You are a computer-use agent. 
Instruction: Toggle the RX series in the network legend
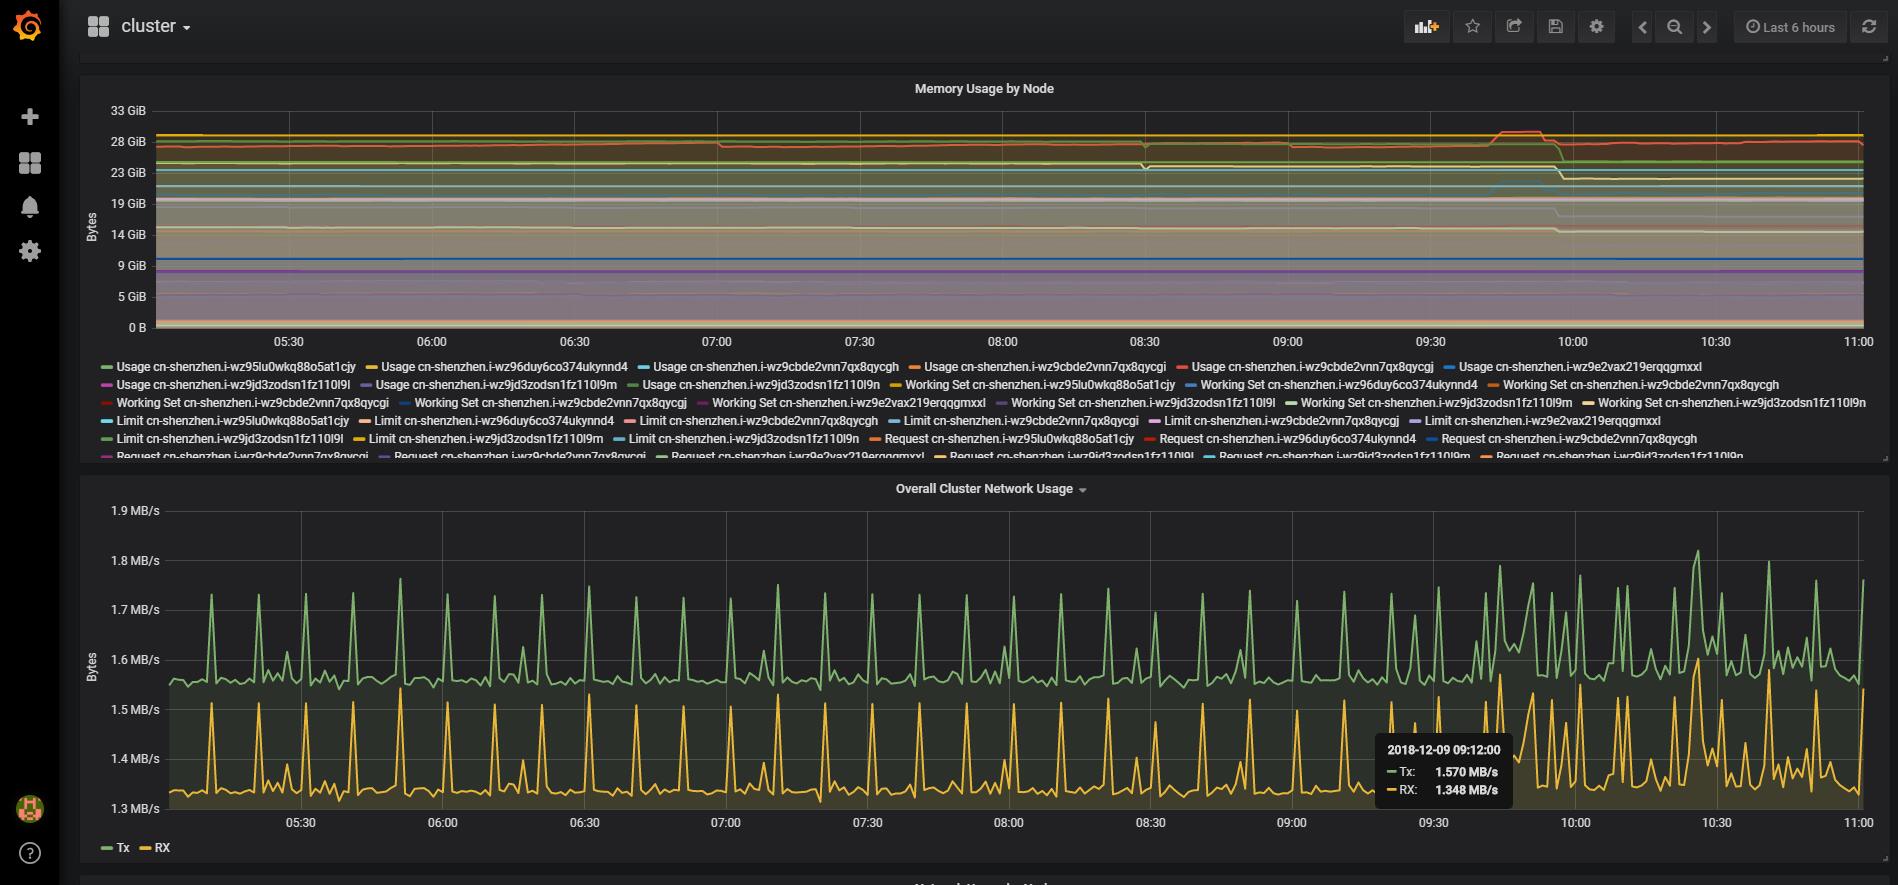(162, 848)
